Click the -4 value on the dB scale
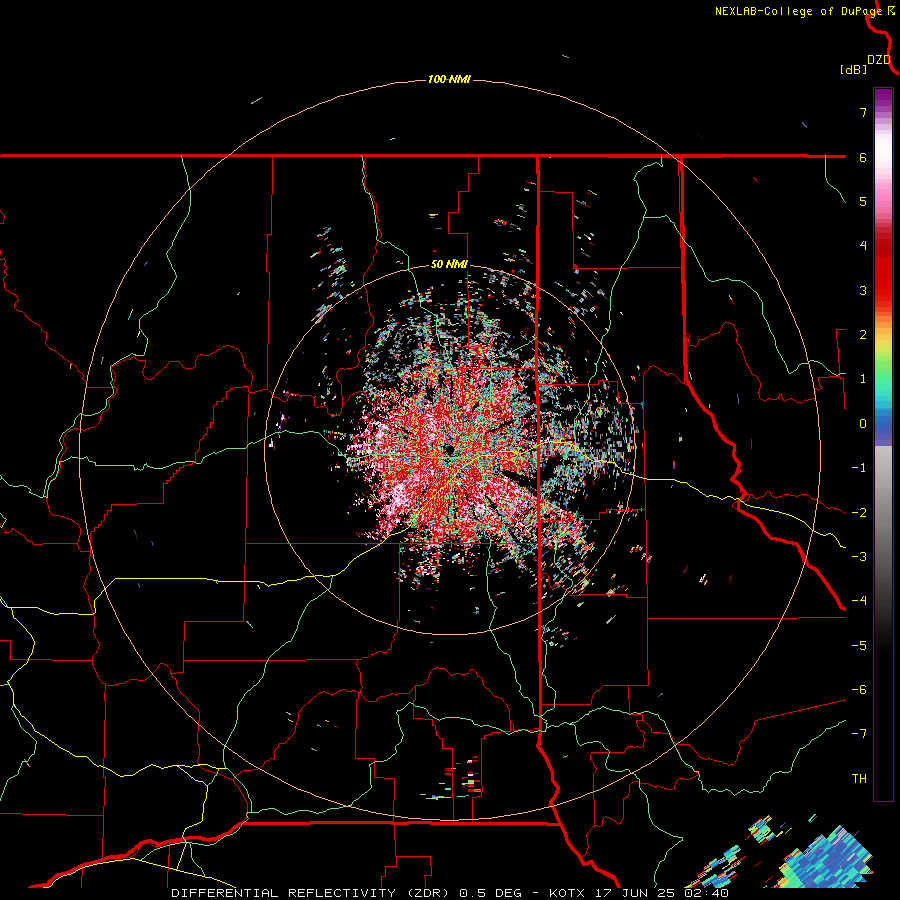 859,600
